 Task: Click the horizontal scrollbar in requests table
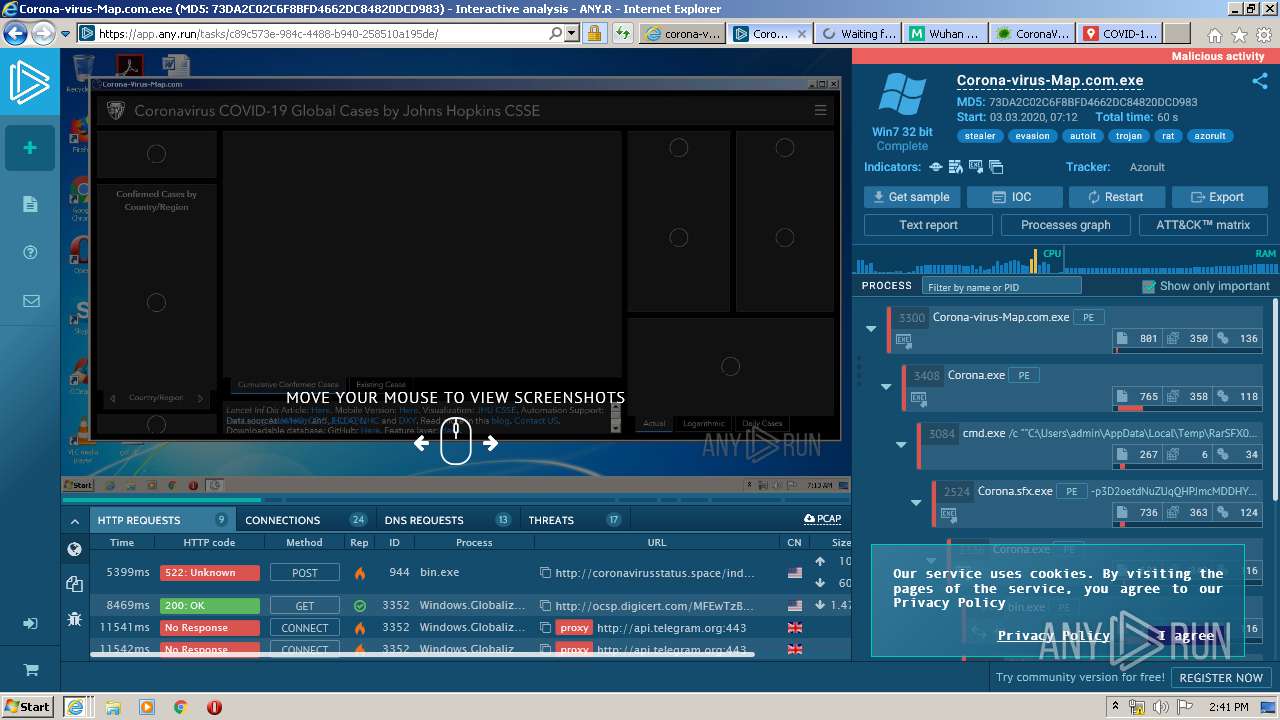point(422,655)
